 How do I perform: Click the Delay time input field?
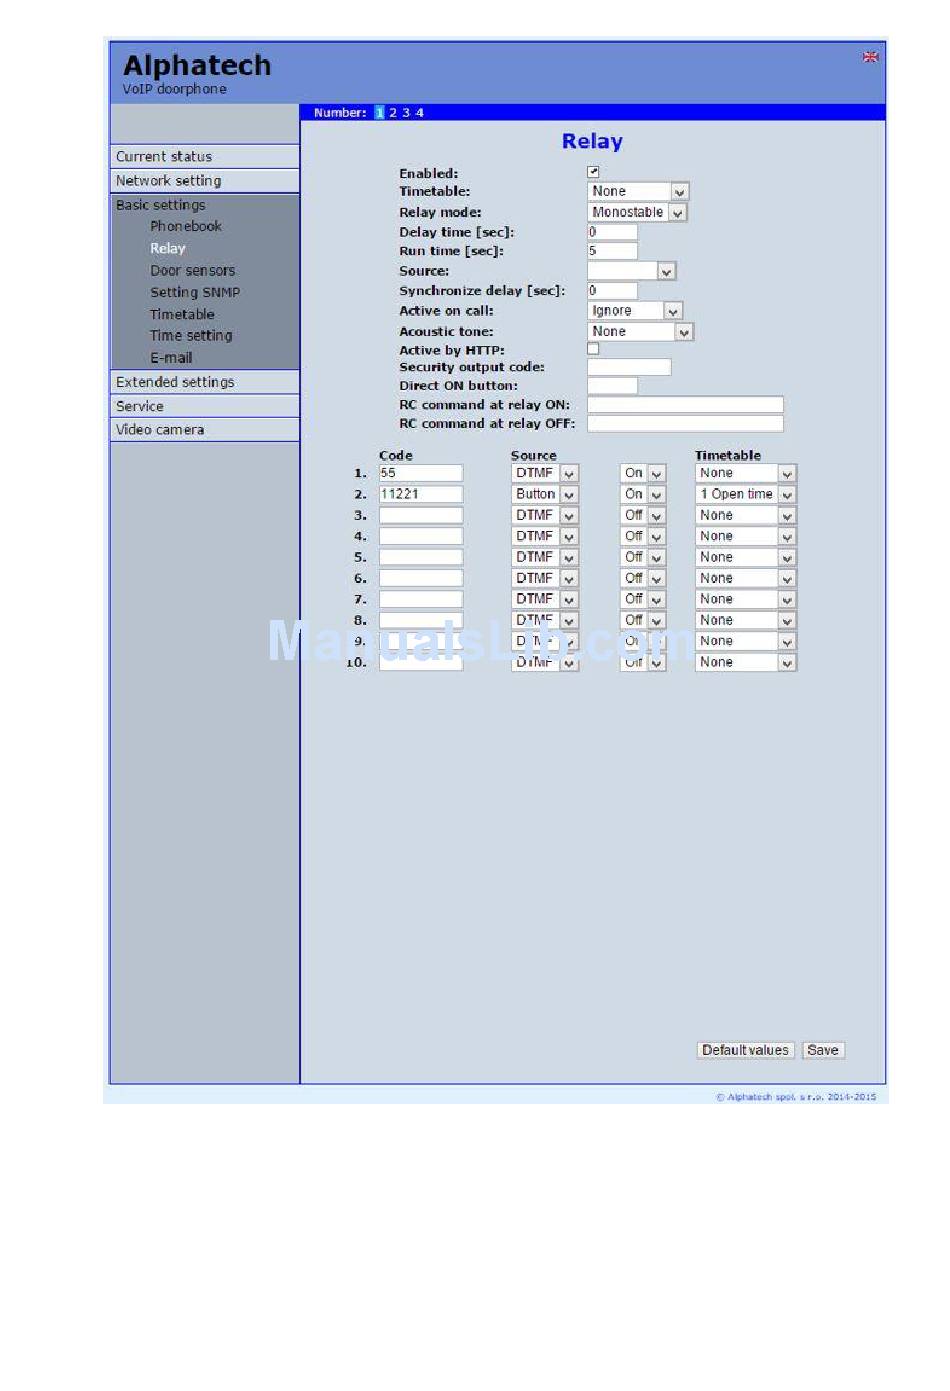point(612,232)
